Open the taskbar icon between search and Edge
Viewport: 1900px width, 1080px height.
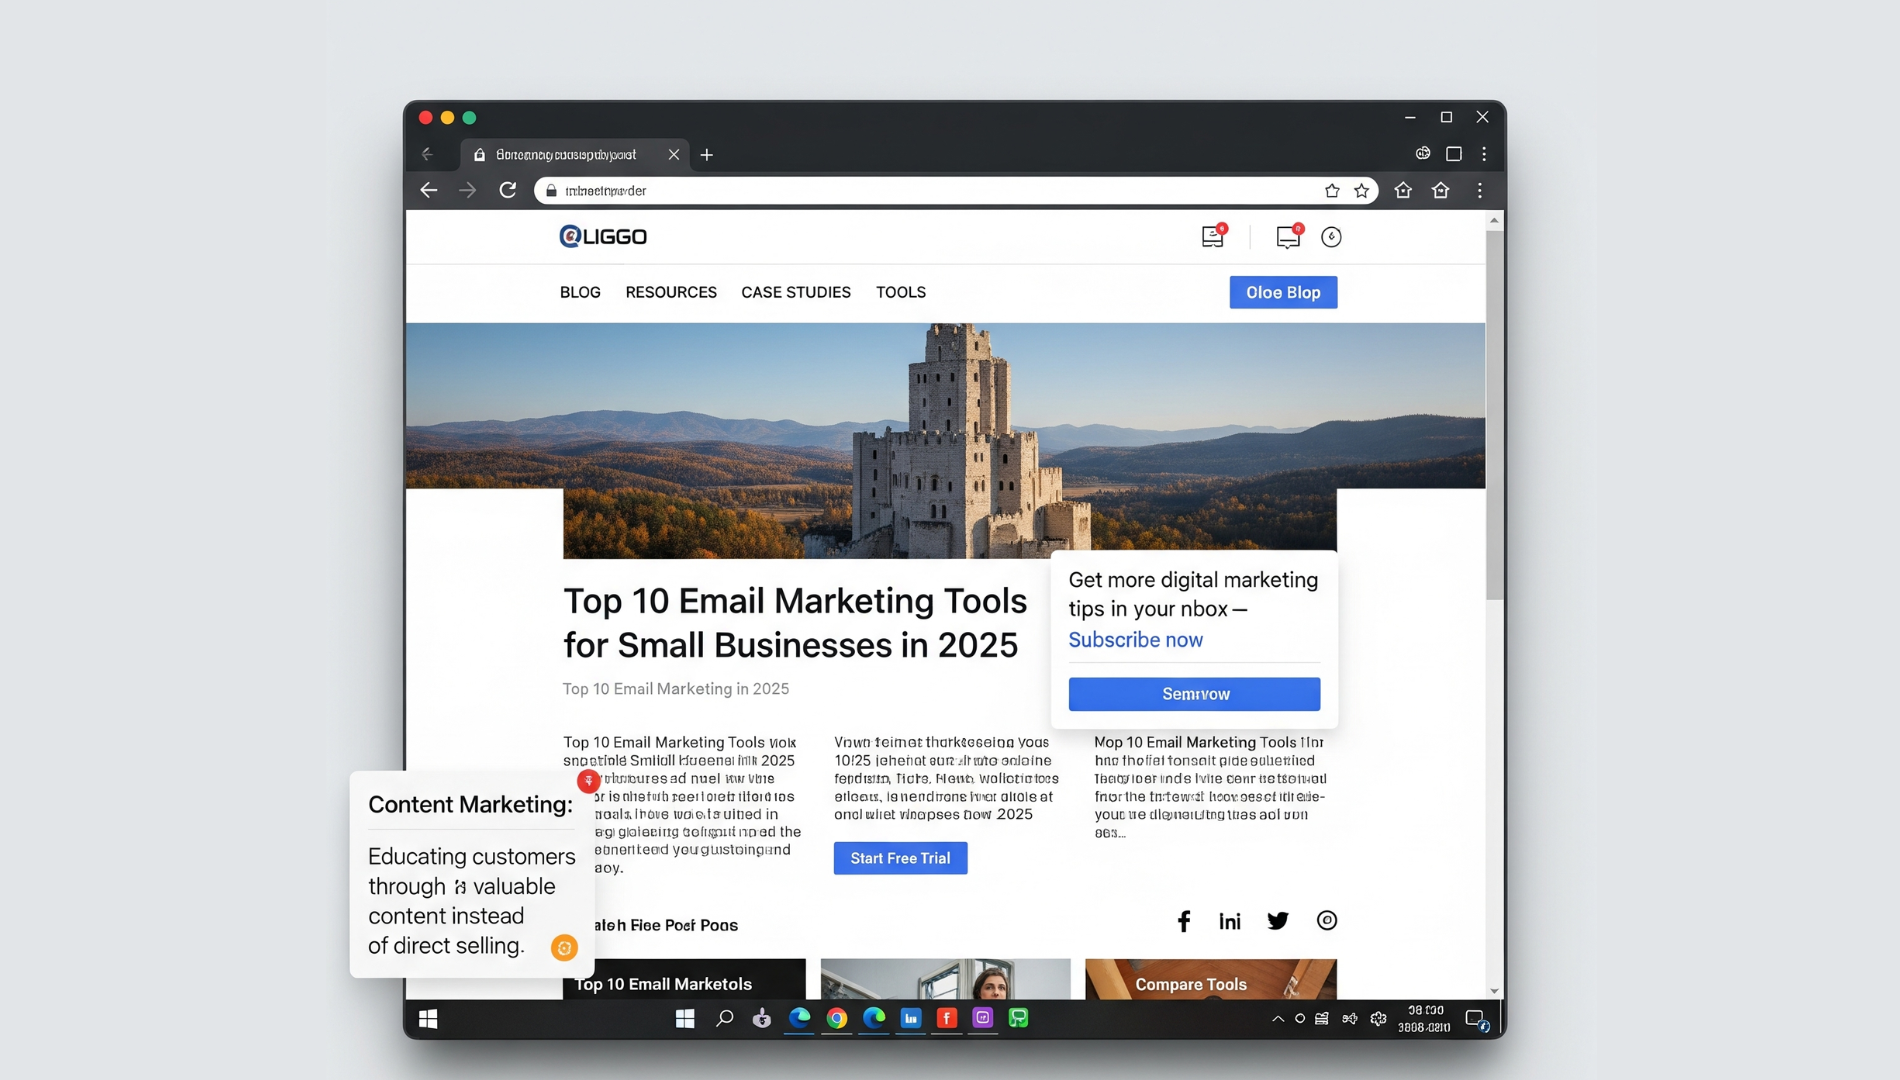[x=762, y=1018]
